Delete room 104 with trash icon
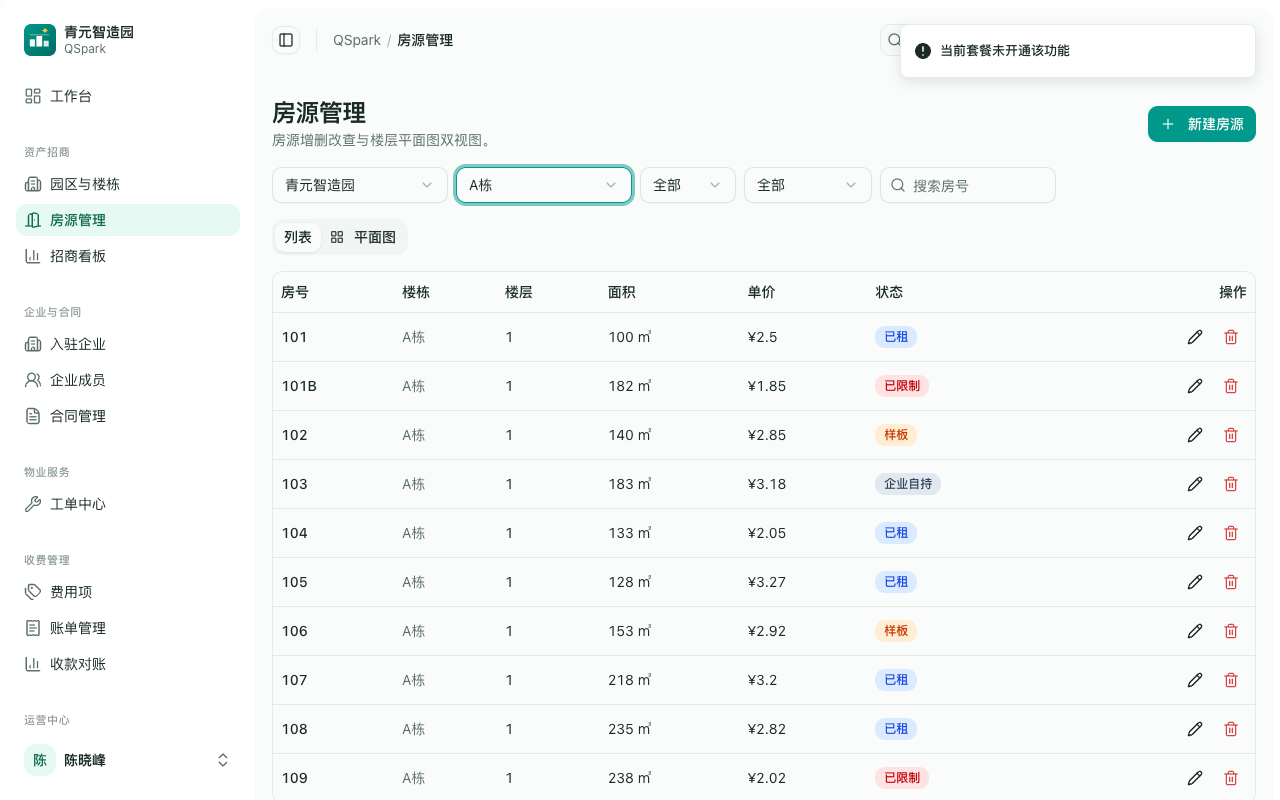Image resolution: width=1280 pixels, height=800 pixels. click(1231, 533)
